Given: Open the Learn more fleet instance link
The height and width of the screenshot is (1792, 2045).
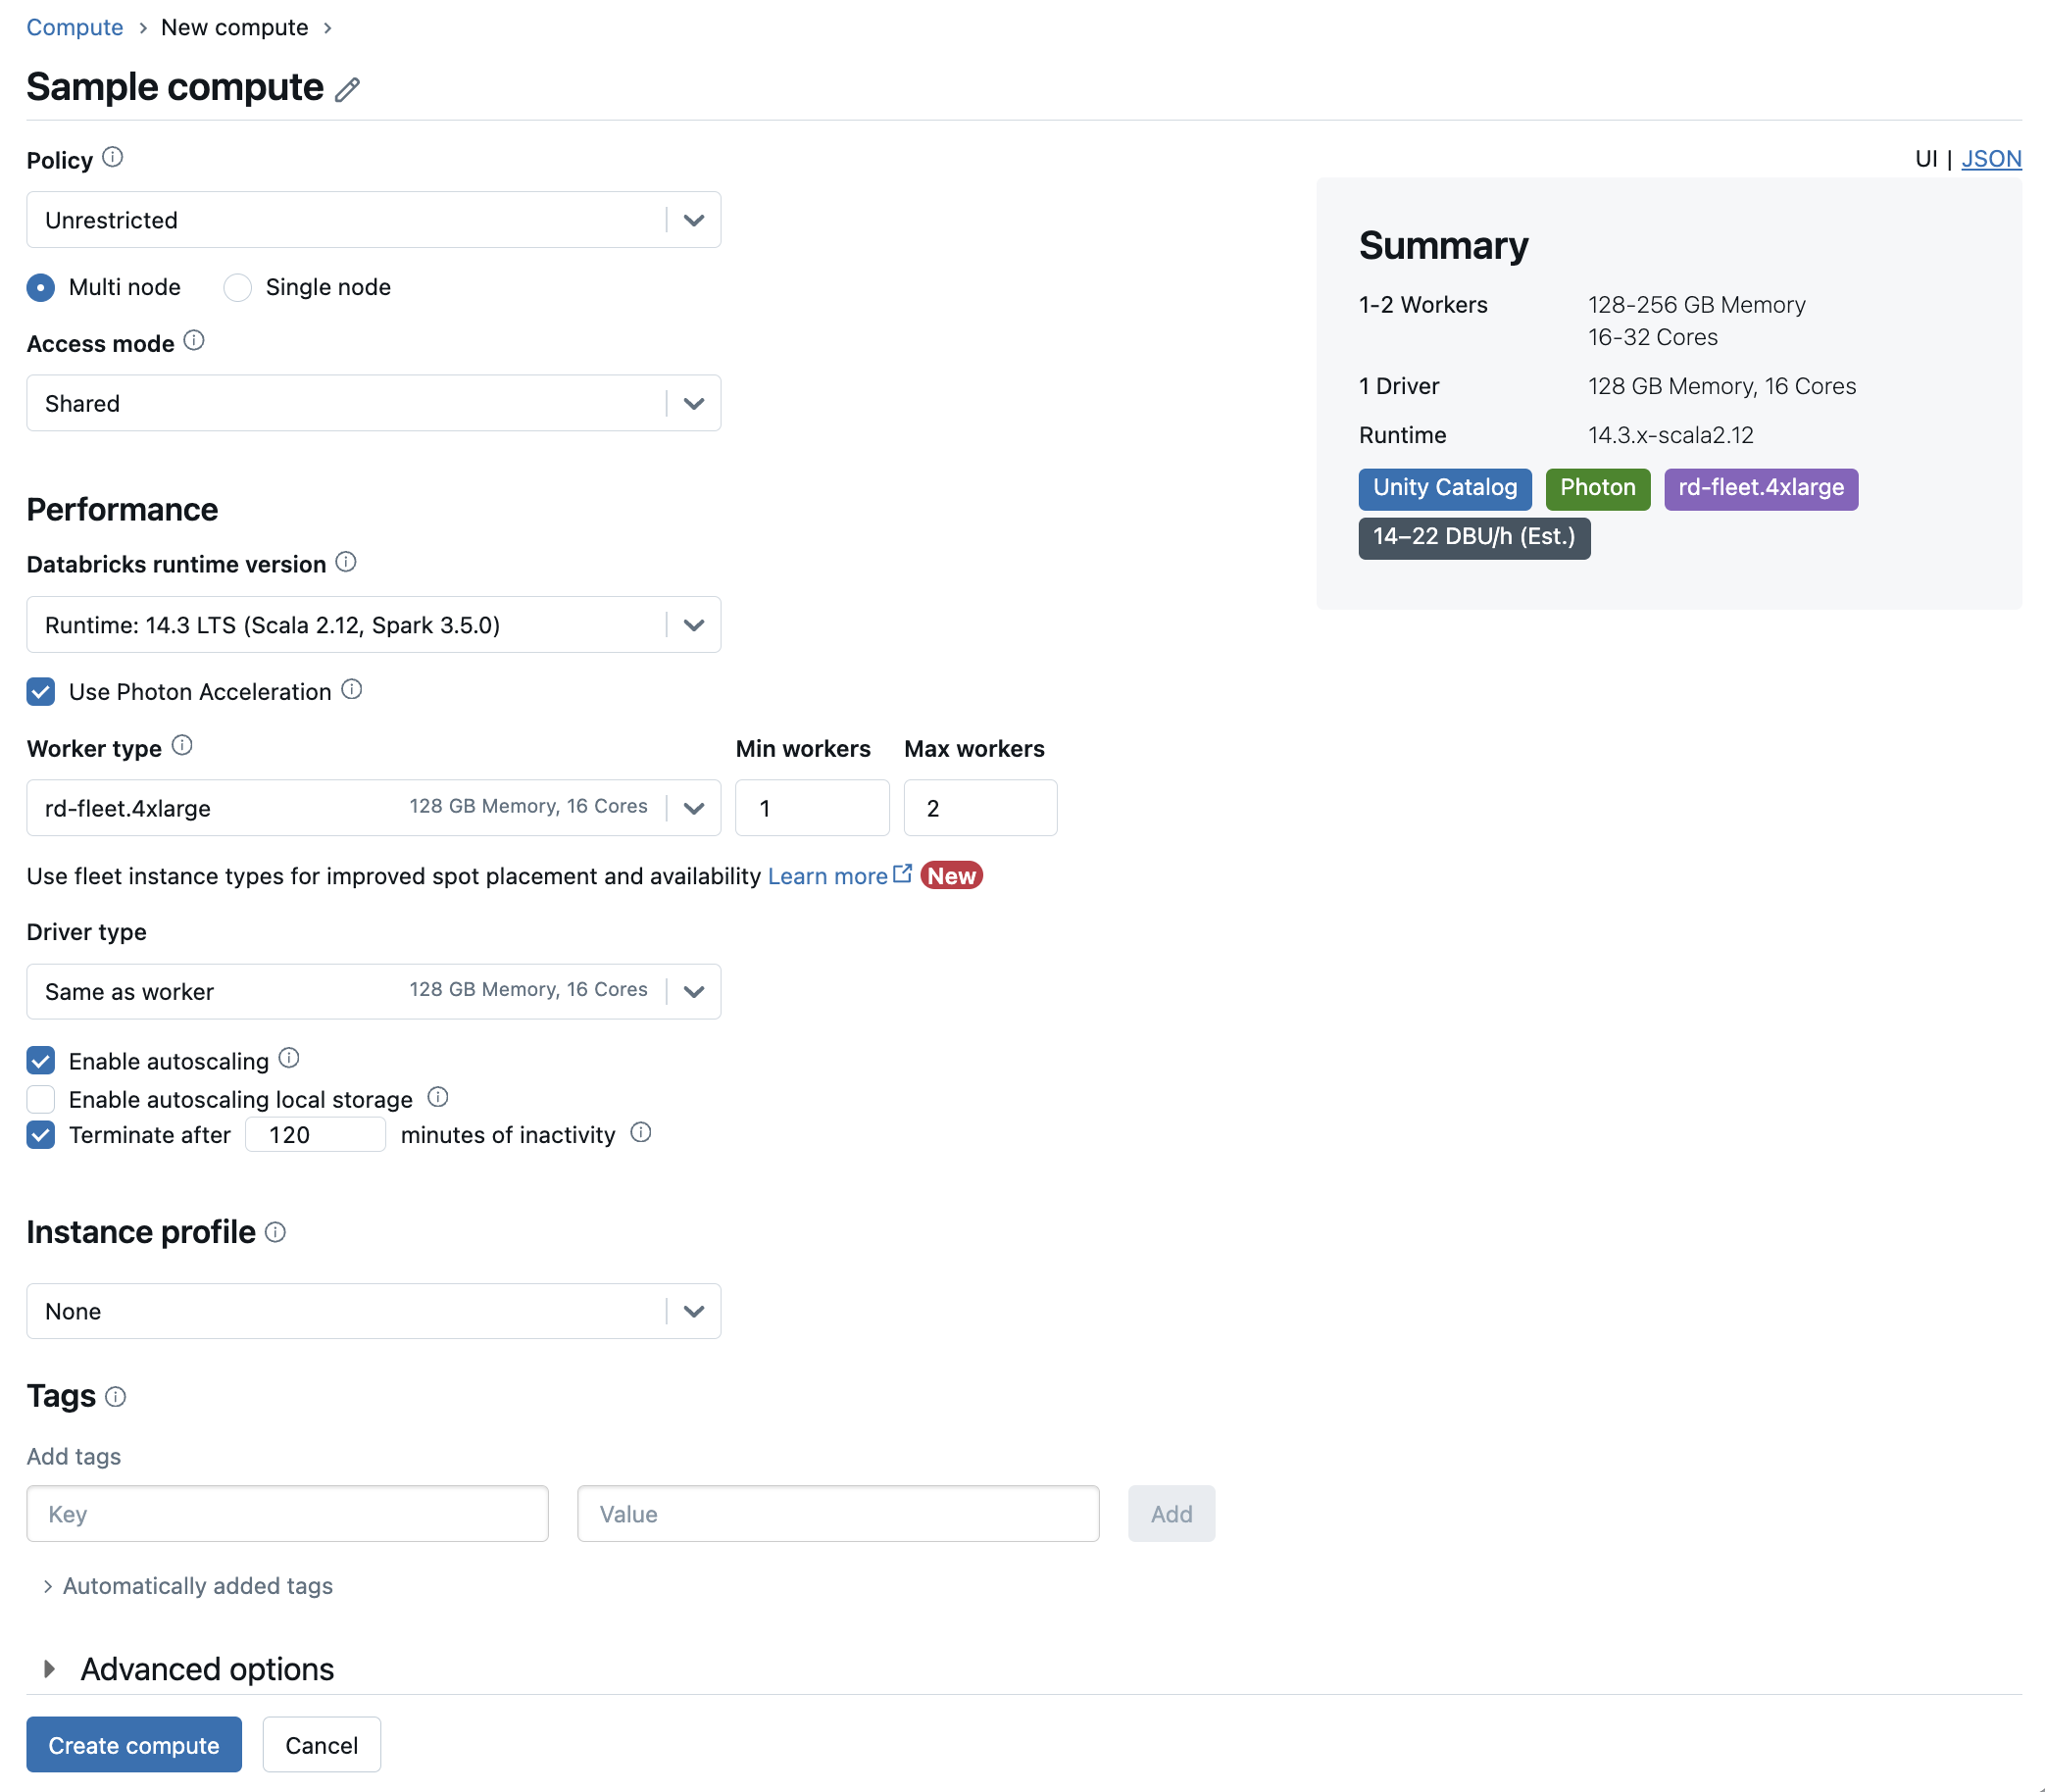Looking at the screenshot, I should [828, 876].
